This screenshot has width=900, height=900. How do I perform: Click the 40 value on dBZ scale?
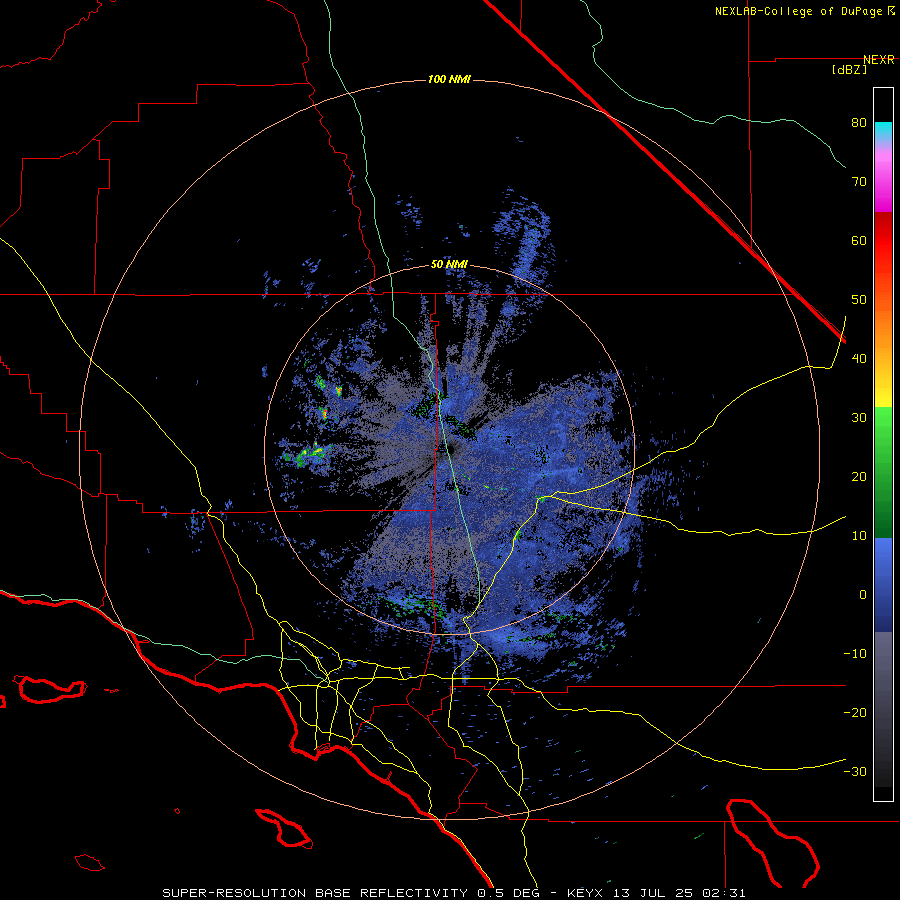(x=859, y=359)
